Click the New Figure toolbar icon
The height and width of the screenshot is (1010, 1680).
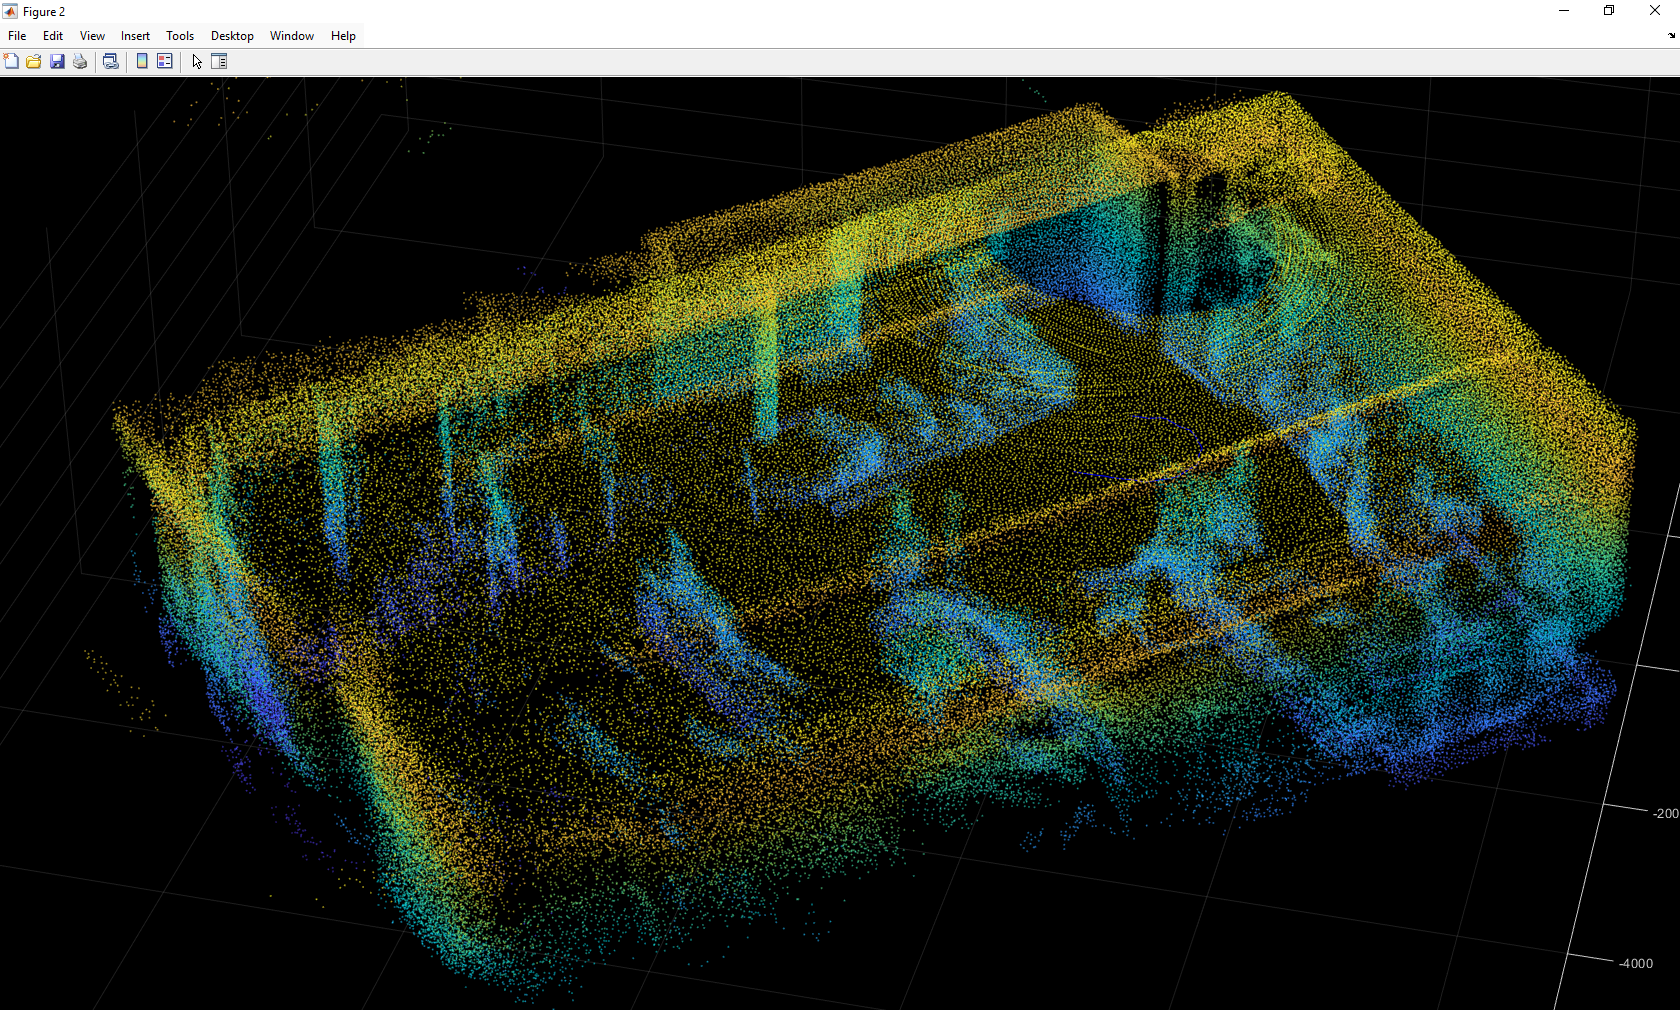click(11, 62)
